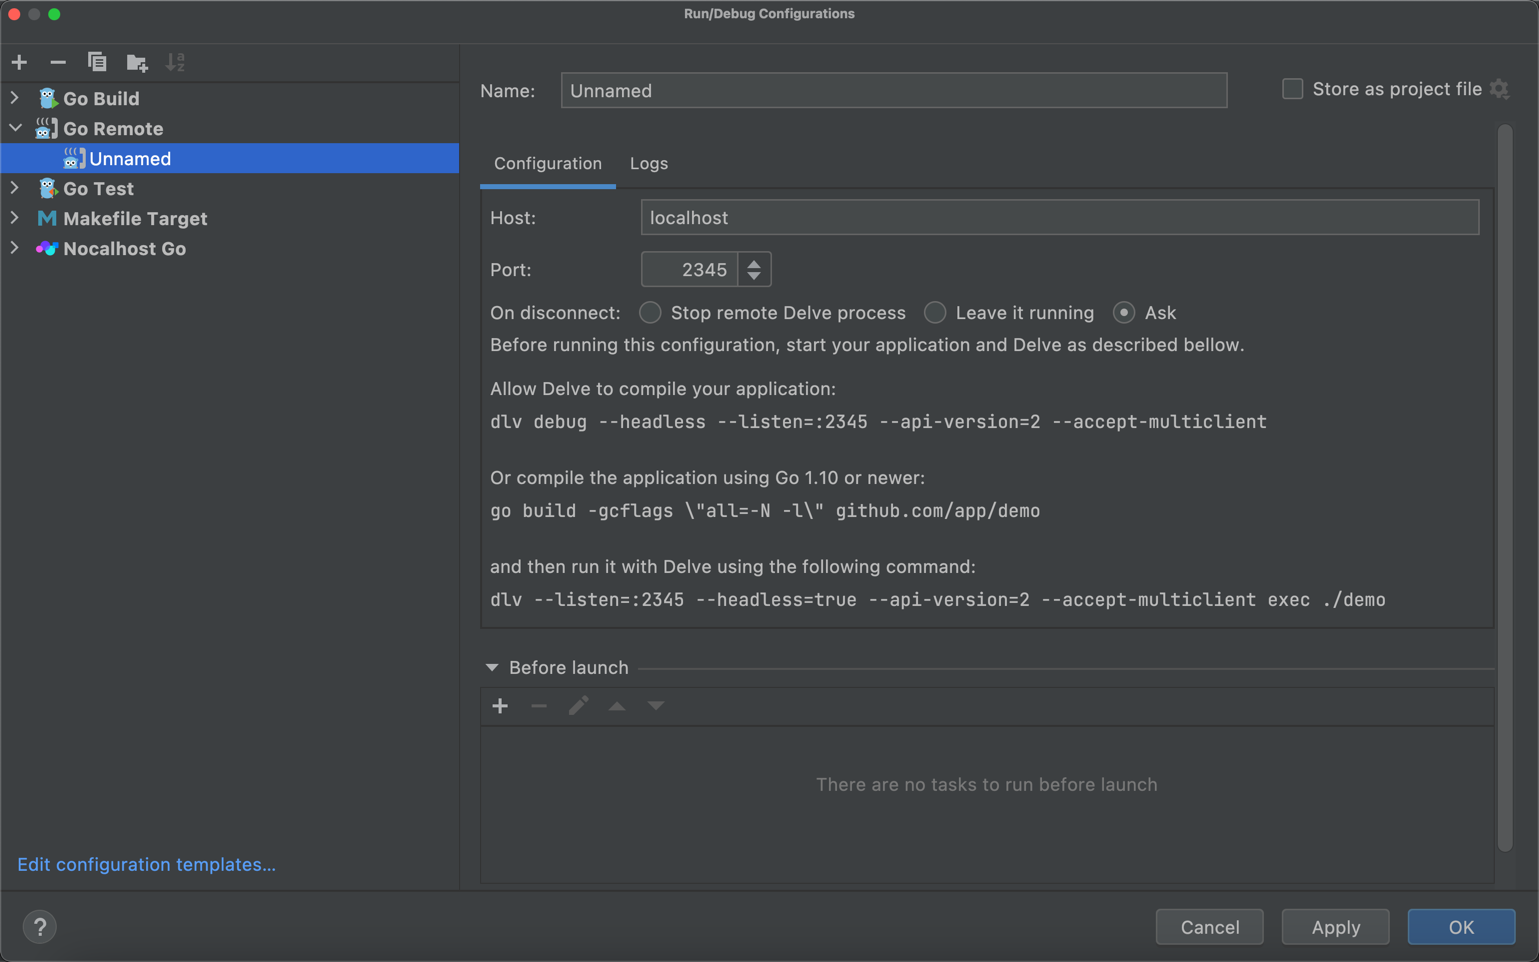Click the Create New Folder icon
Image resolution: width=1539 pixels, height=962 pixels.
137,62
